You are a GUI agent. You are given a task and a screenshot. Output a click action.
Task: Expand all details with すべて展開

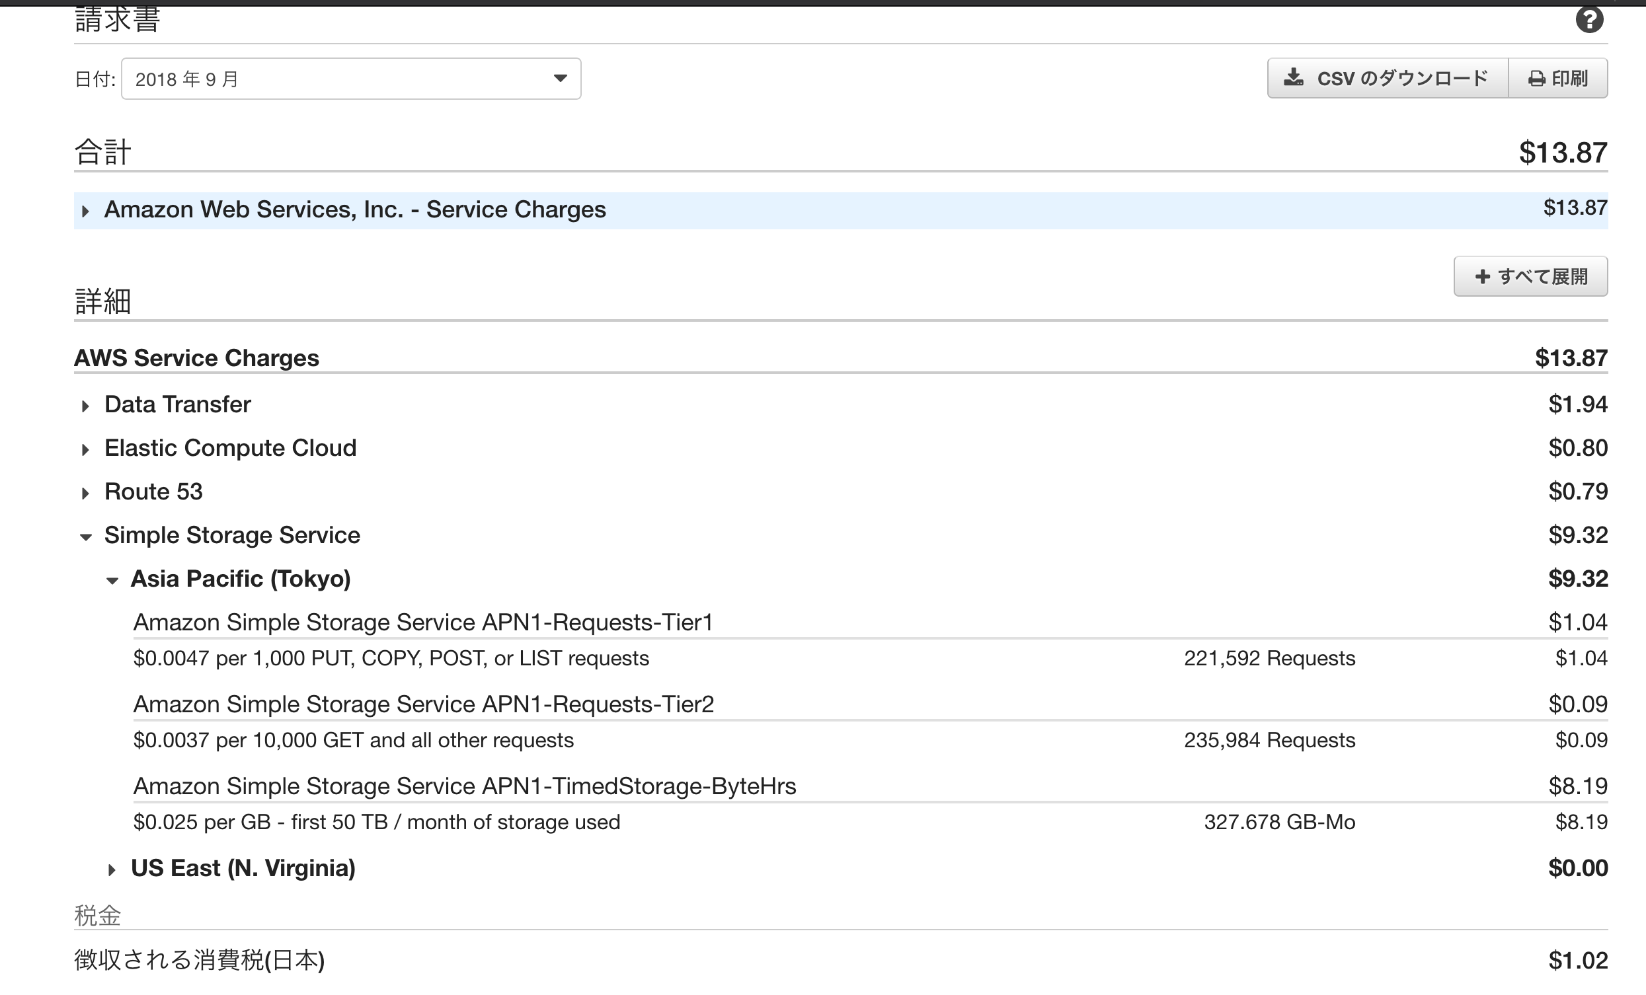click(1531, 277)
